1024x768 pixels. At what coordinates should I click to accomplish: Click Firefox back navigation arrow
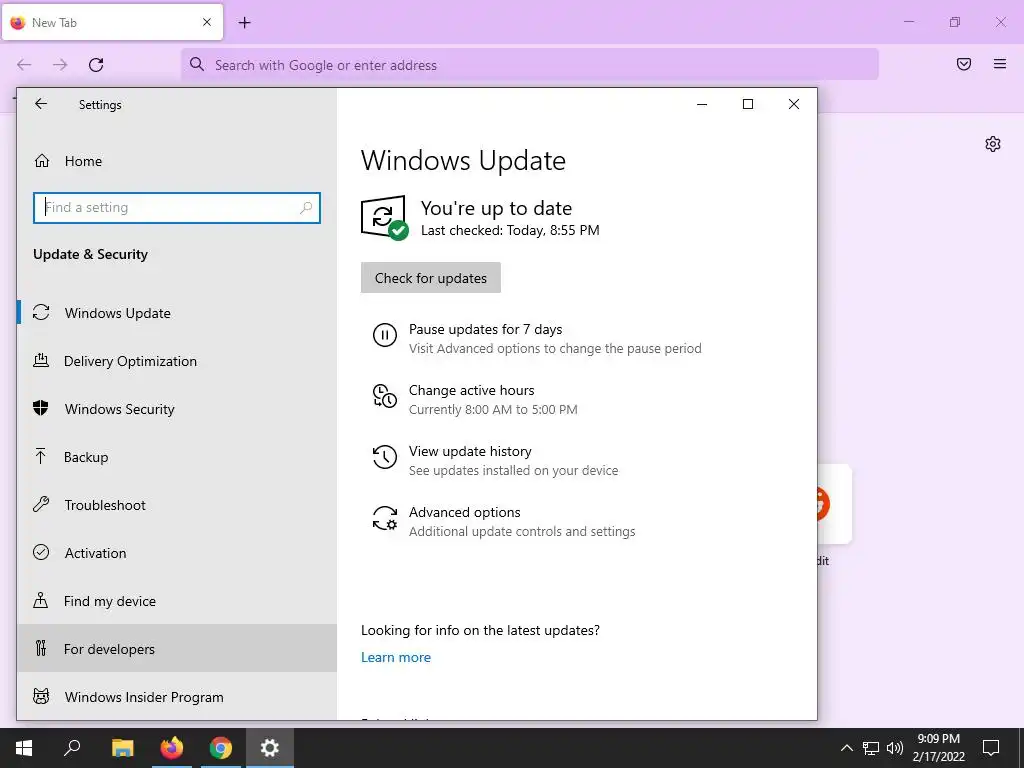tap(24, 65)
